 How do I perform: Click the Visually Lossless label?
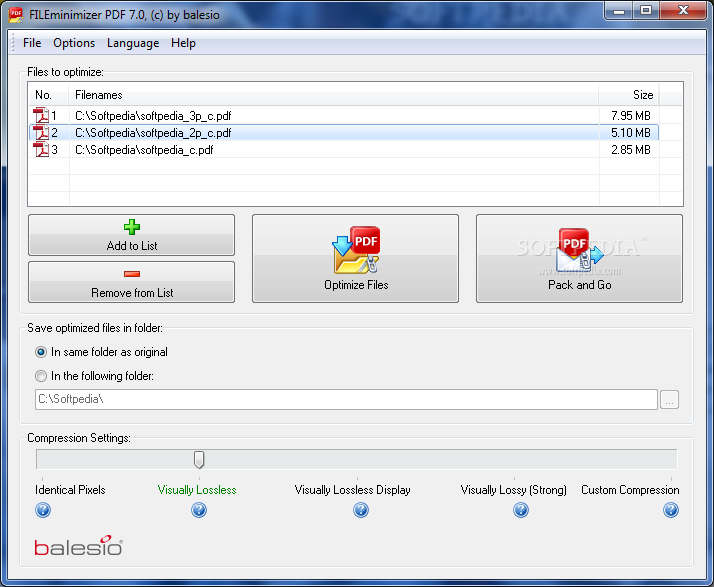pos(197,490)
